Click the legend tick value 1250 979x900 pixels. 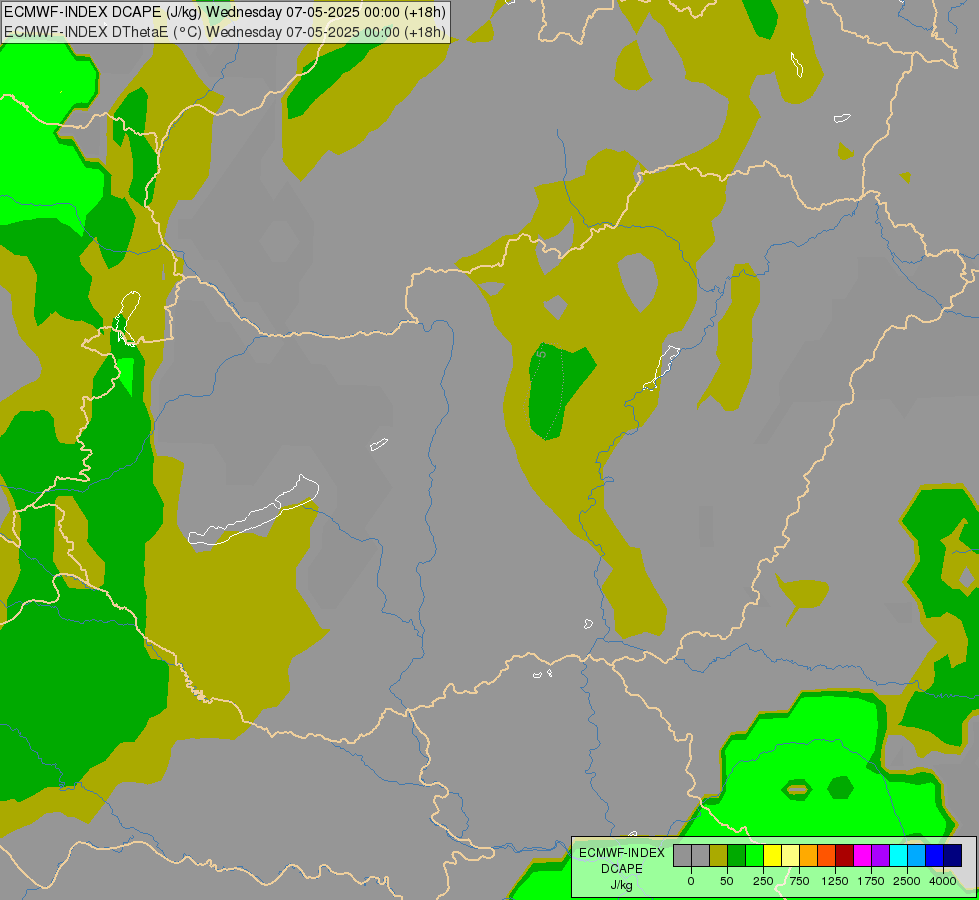coord(835,881)
